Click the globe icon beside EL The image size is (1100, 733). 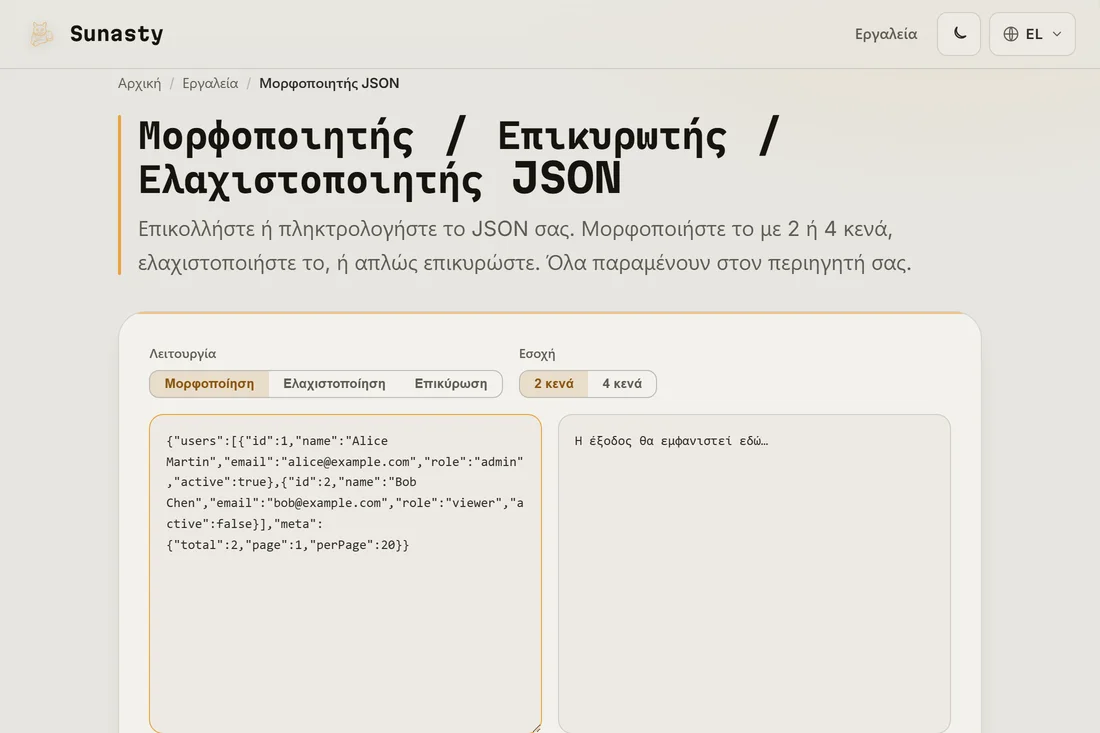1011,34
